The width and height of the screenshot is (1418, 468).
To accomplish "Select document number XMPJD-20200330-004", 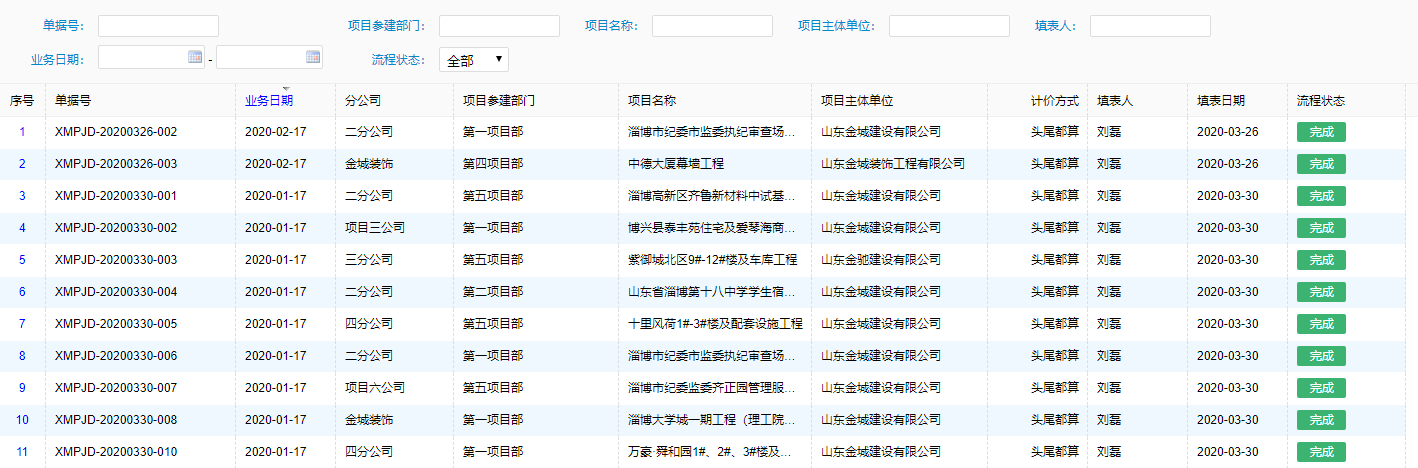I will coord(116,292).
